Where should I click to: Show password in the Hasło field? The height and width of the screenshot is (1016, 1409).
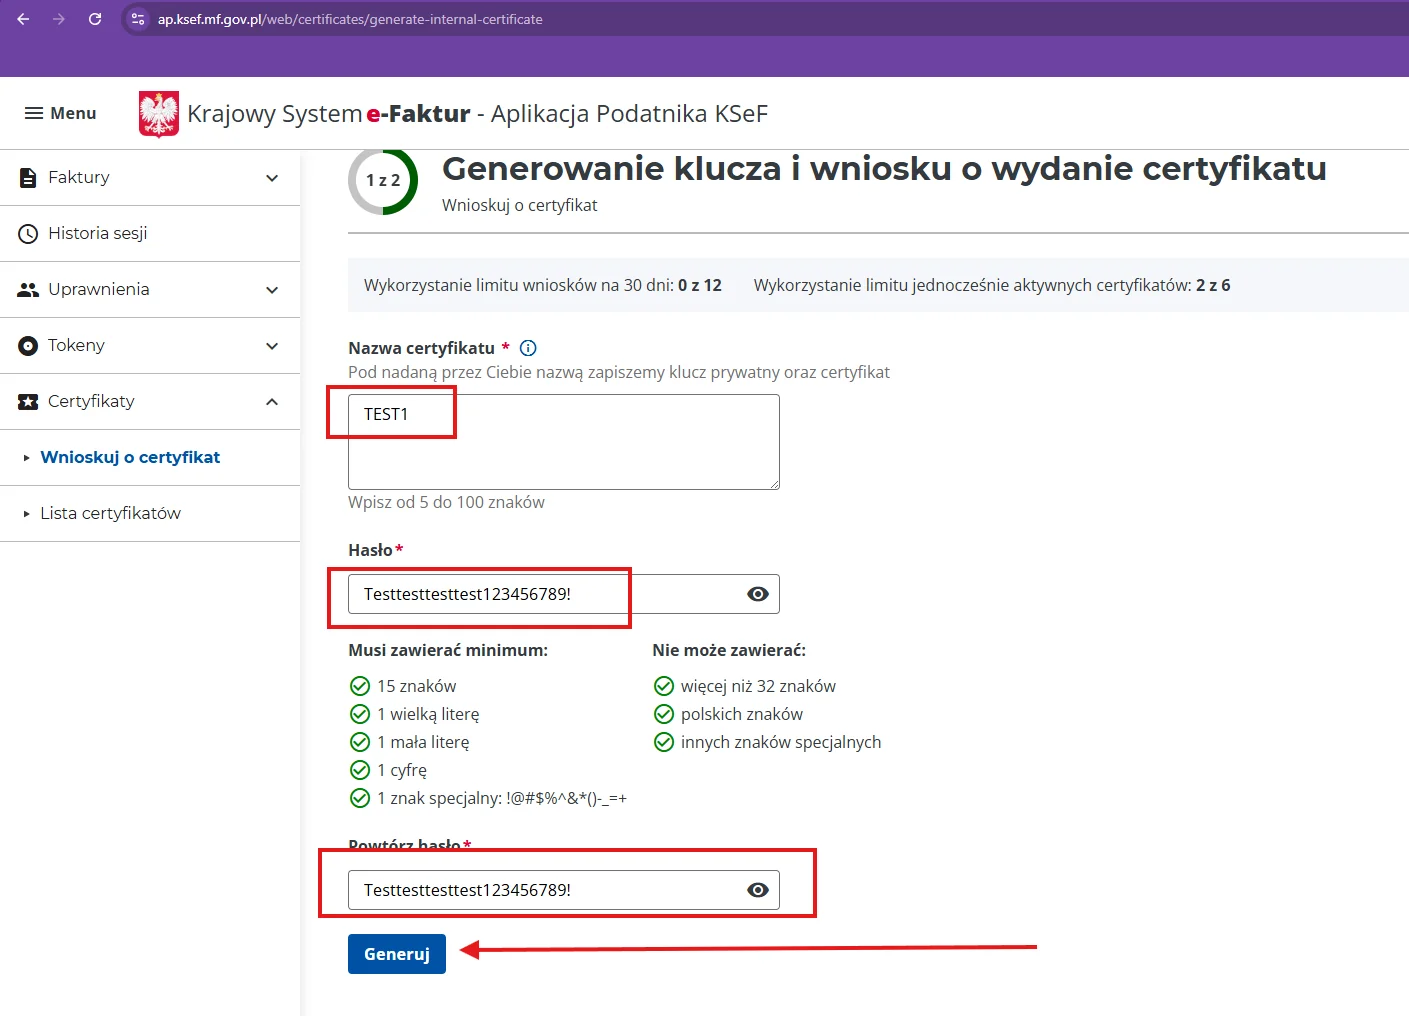click(x=758, y=594)
